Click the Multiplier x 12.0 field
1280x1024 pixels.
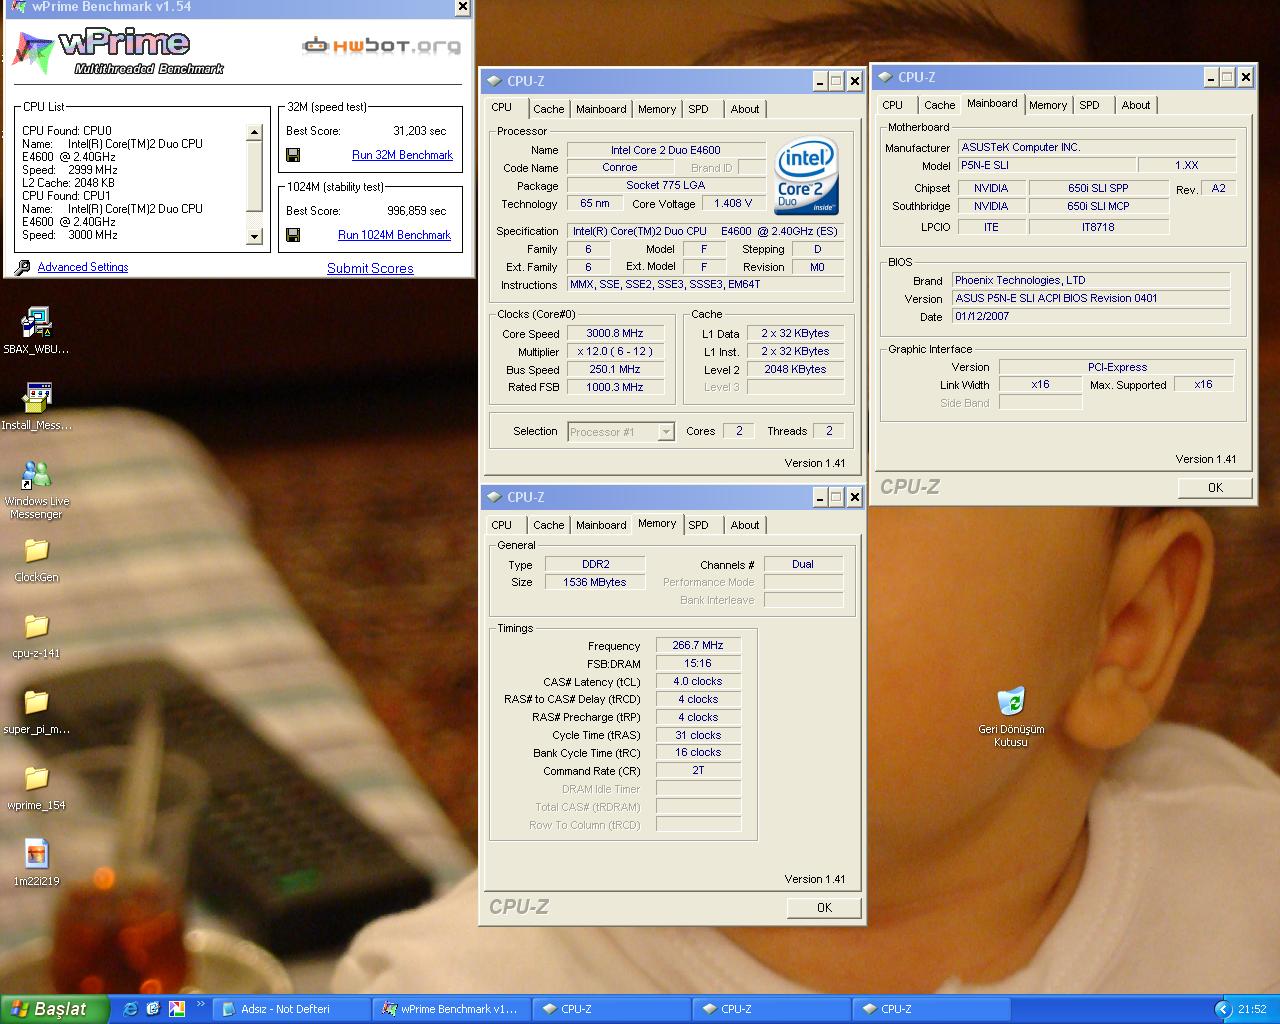615,351
